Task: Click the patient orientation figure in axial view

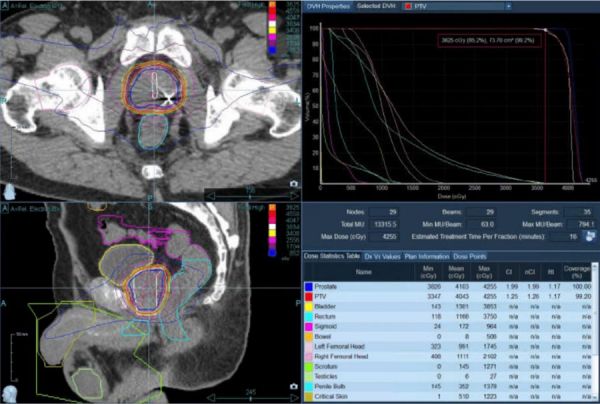Action: (8, 186)
